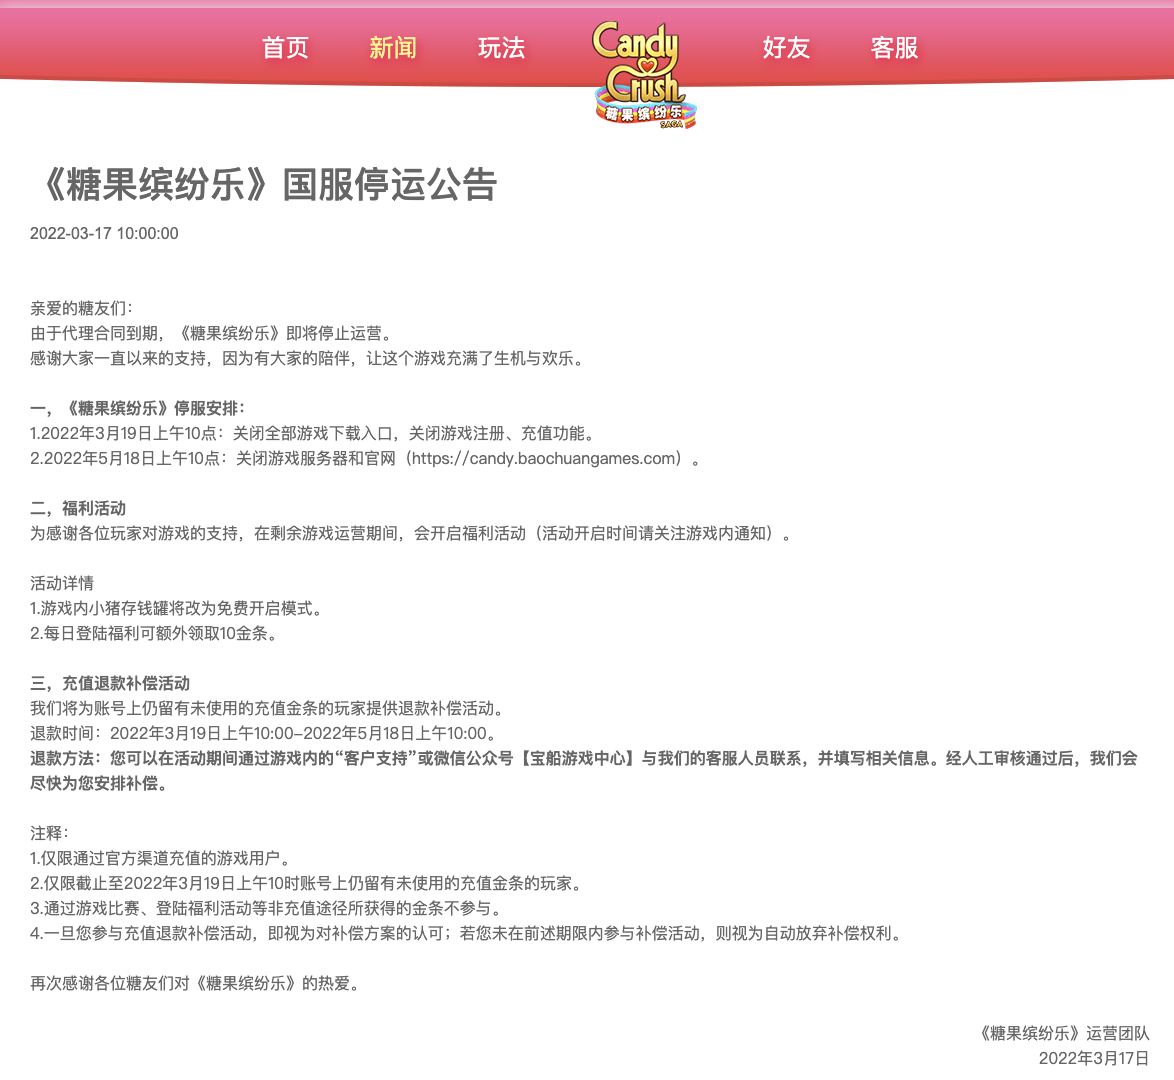
Task: Click the 活动详情 label
Action: (62, 583)
